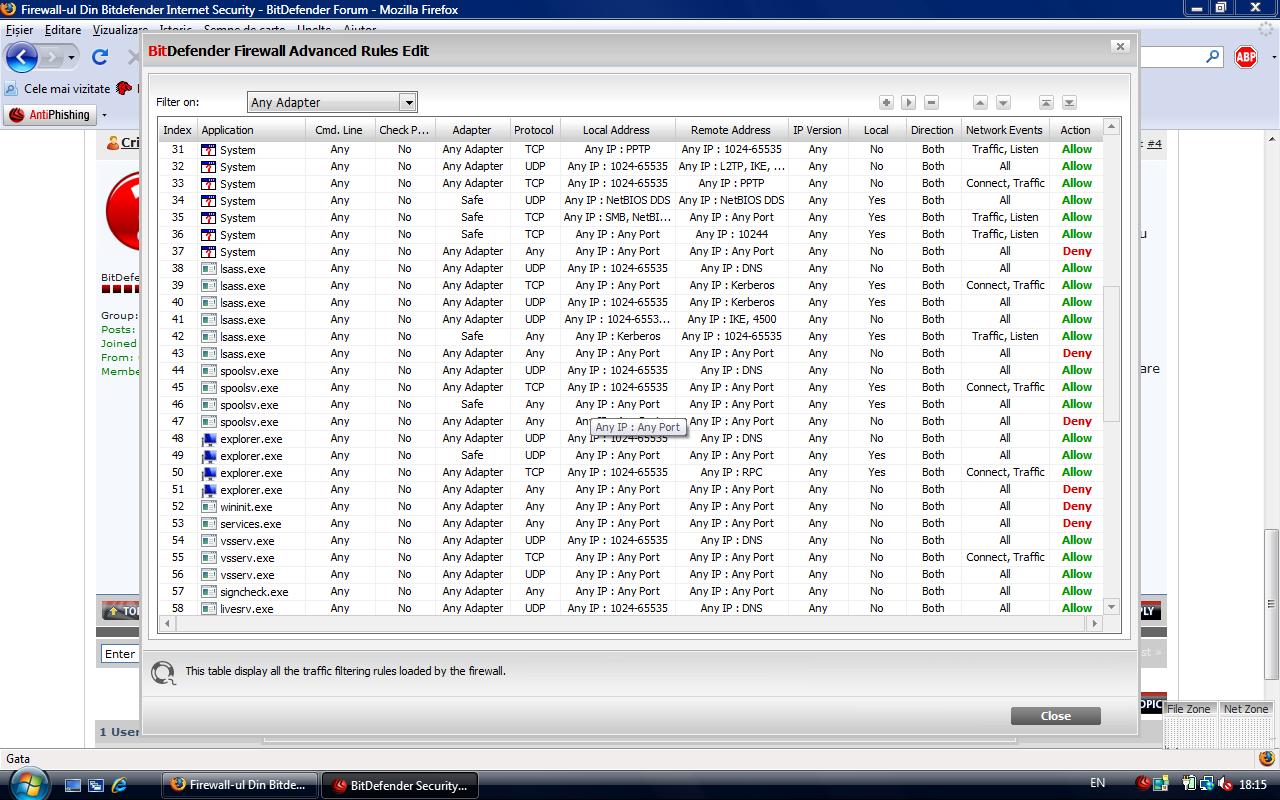
Task: Switch to BitDefender Security taskbar window
Action: point(400,785)
